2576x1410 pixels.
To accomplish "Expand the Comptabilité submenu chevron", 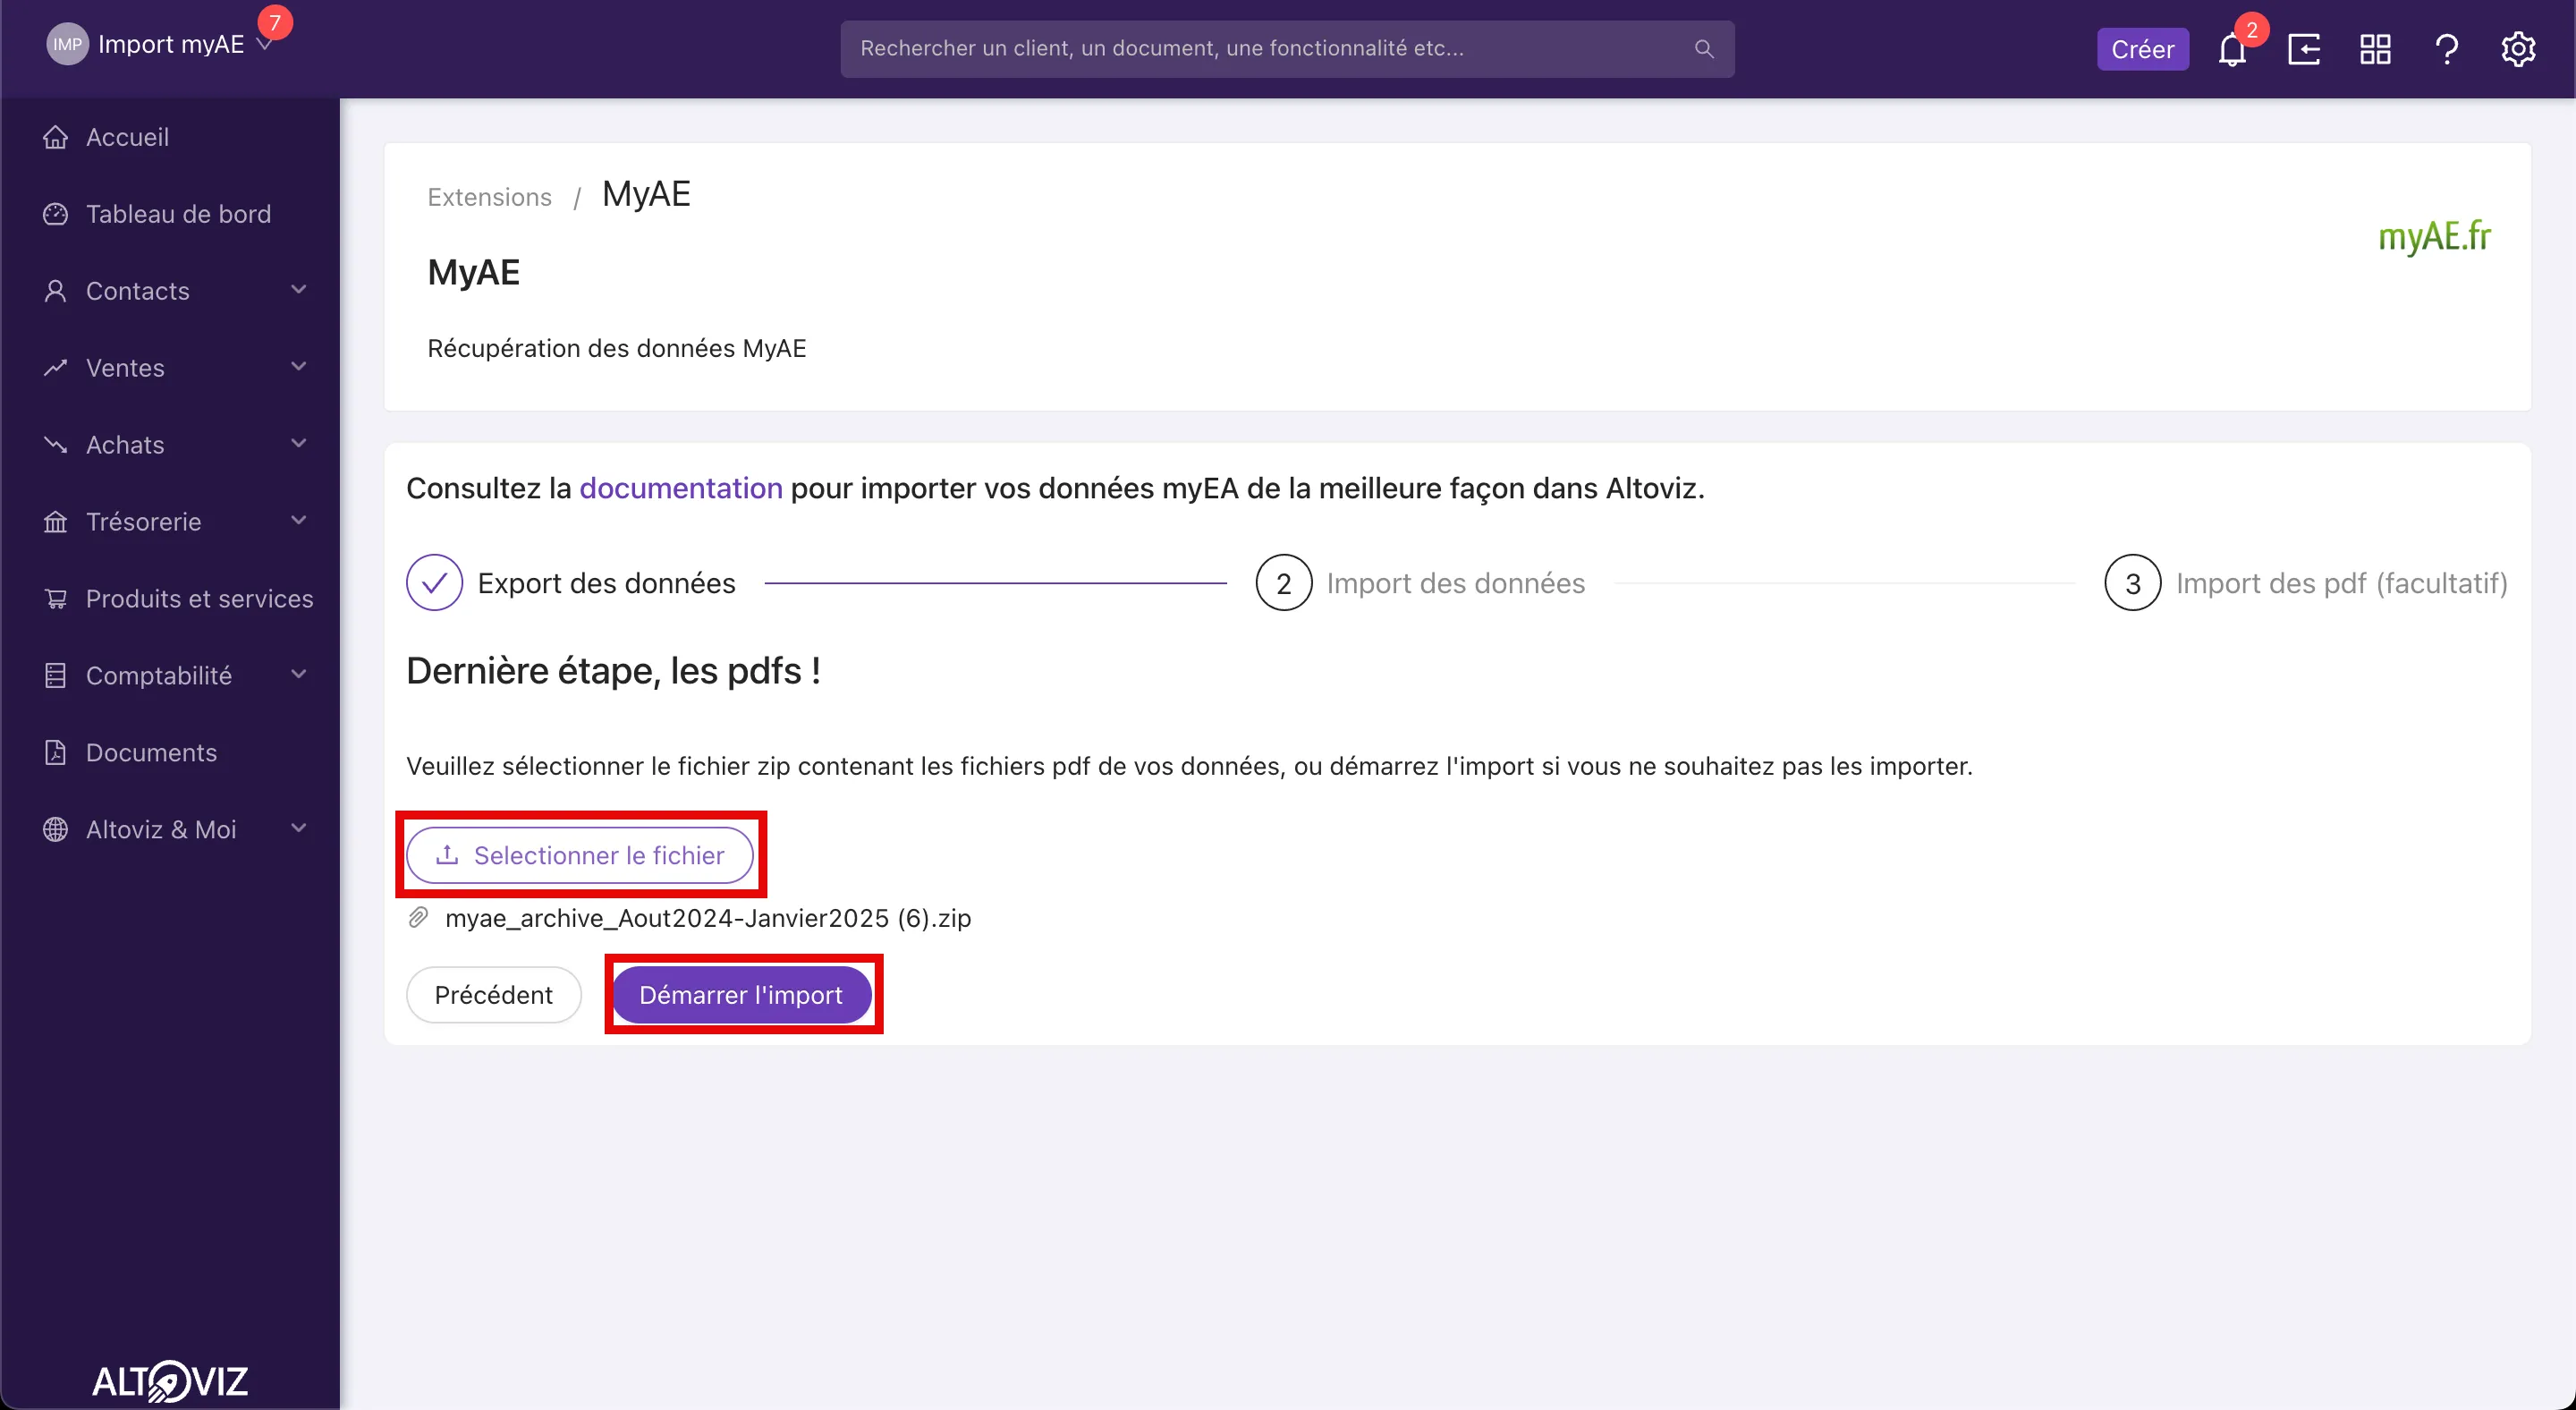I will 298,675.
